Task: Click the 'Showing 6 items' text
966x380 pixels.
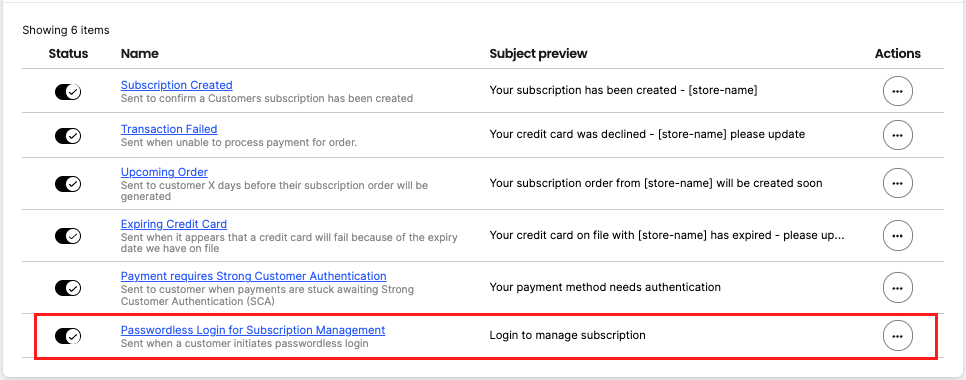Action: pos(66,30)
